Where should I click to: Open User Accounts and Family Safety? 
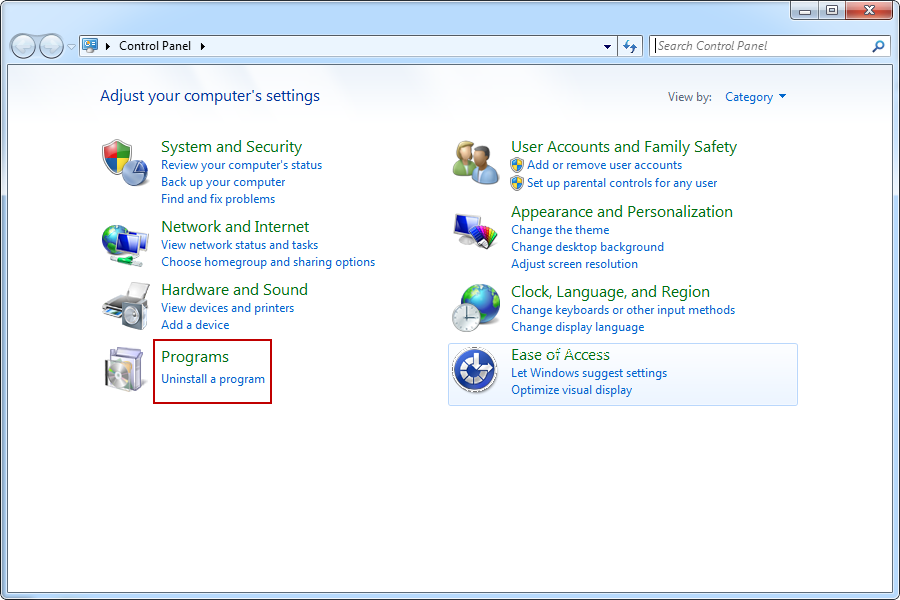coord(623,147)
